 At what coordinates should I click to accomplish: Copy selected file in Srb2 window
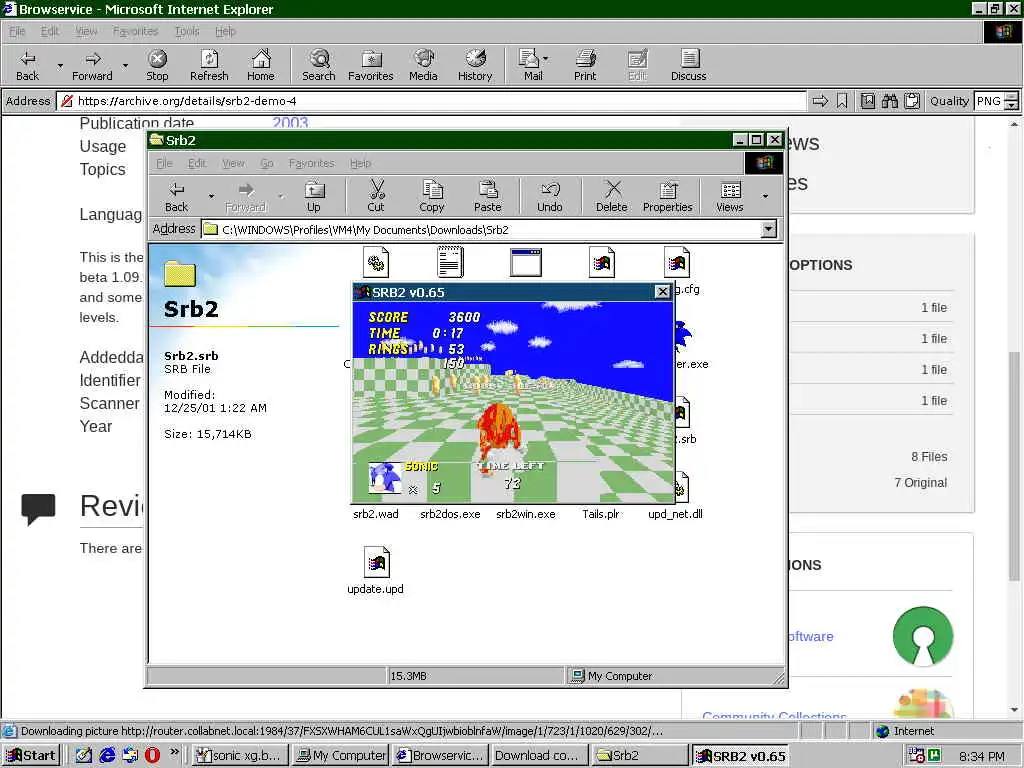[x=432, y=197]
